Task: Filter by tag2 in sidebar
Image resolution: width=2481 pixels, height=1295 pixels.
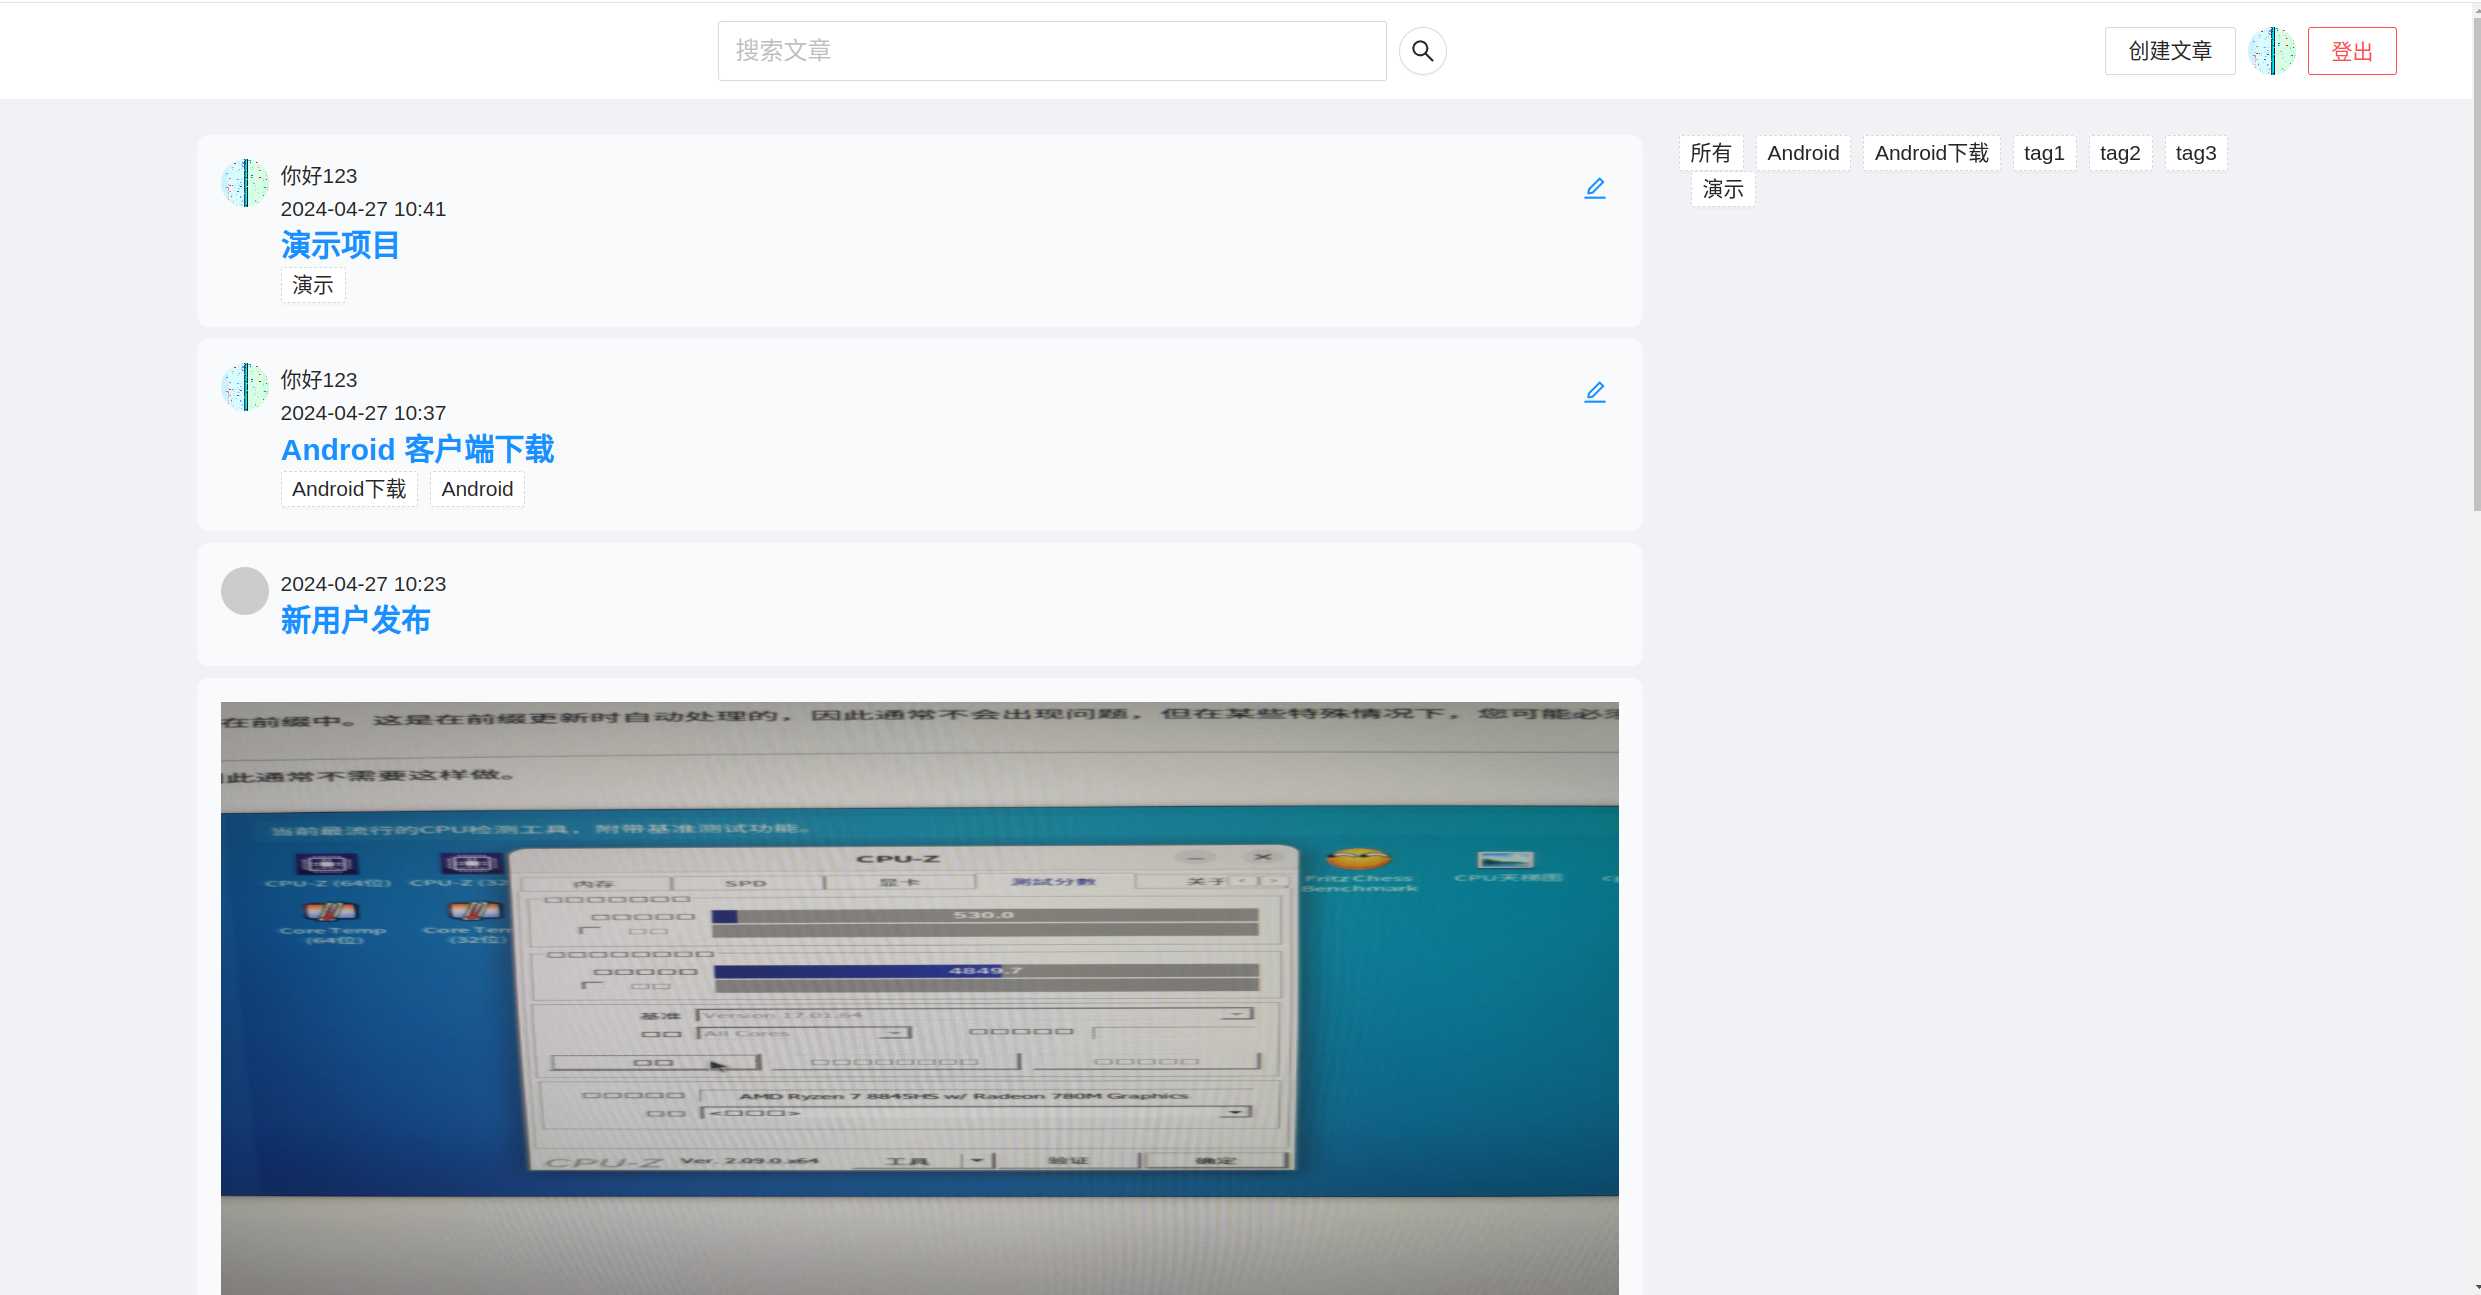Action: [x=2120, y=153]
